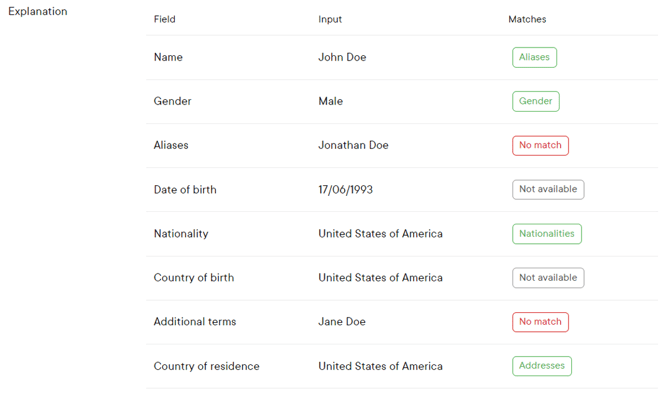The width and height of the screenshot is (670, 400).
Task: Select the Jonathan Doe alias value
Action: pos(353,145)
